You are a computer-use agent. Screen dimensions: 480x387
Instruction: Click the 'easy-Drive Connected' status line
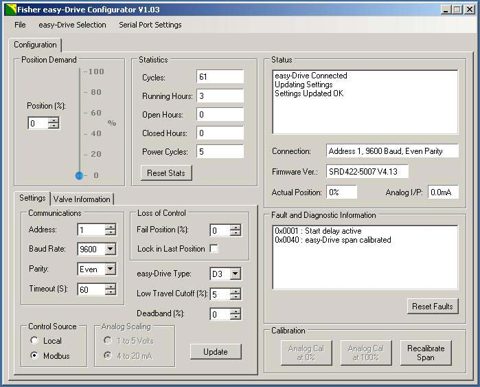point(311,76)
